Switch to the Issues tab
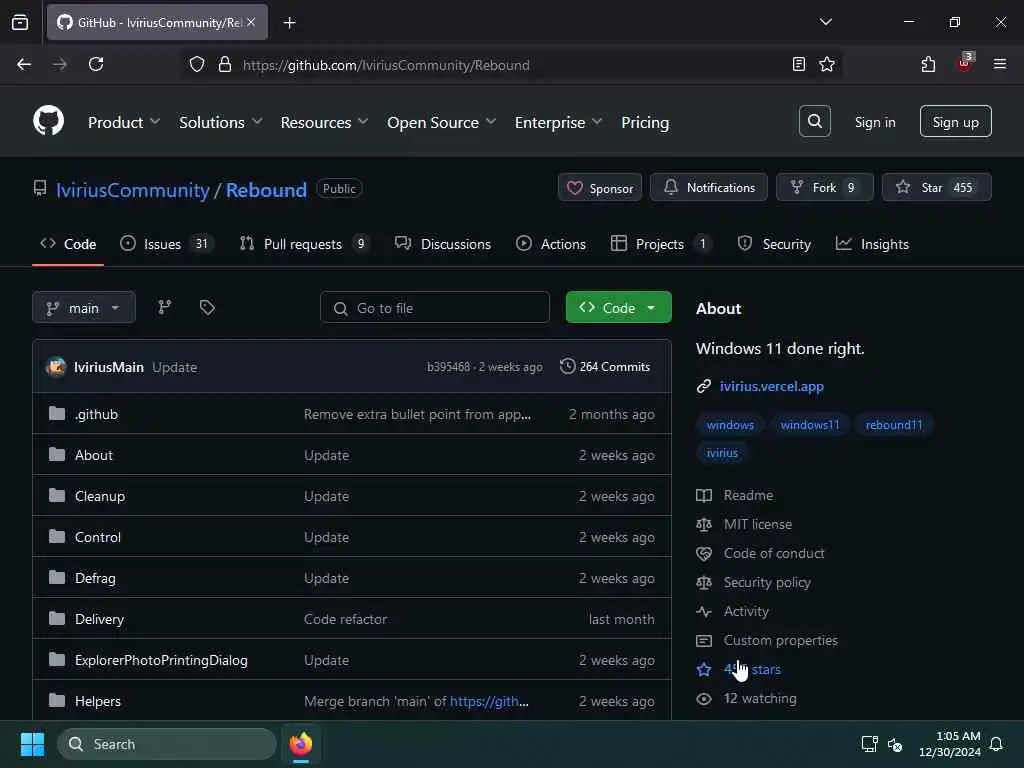This screenshot has height=768, width=1024. point(167,244)
